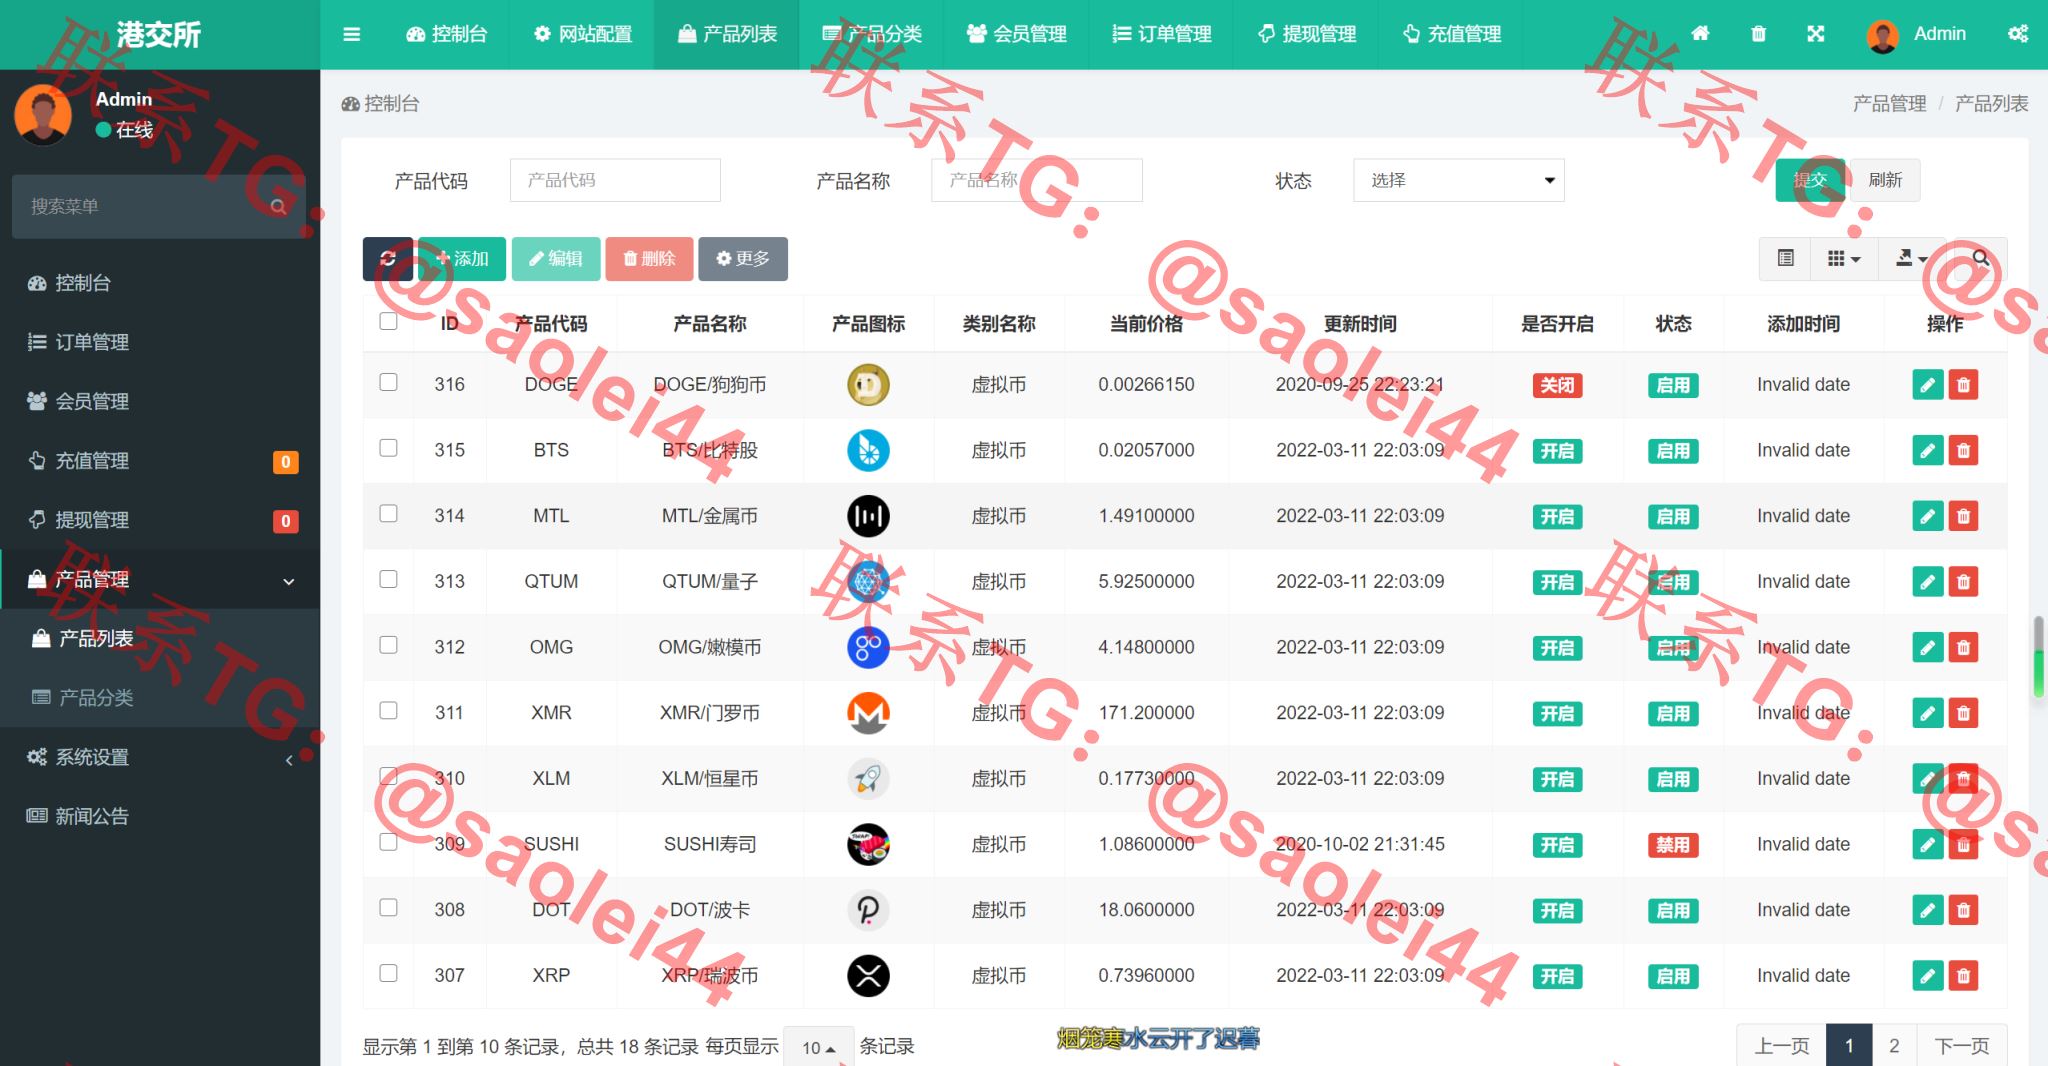Open the 状态 select dropdown
2048x1066 pixels.
[x=1458, y=181]
